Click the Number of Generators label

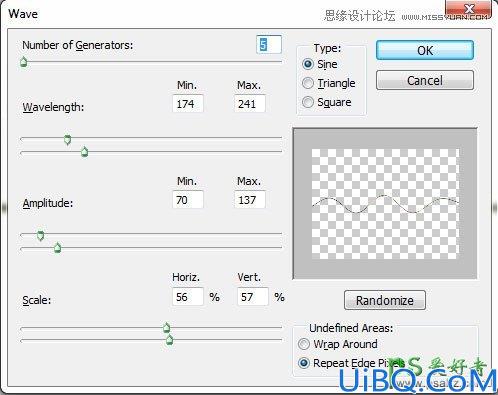(x=77, y=45)
